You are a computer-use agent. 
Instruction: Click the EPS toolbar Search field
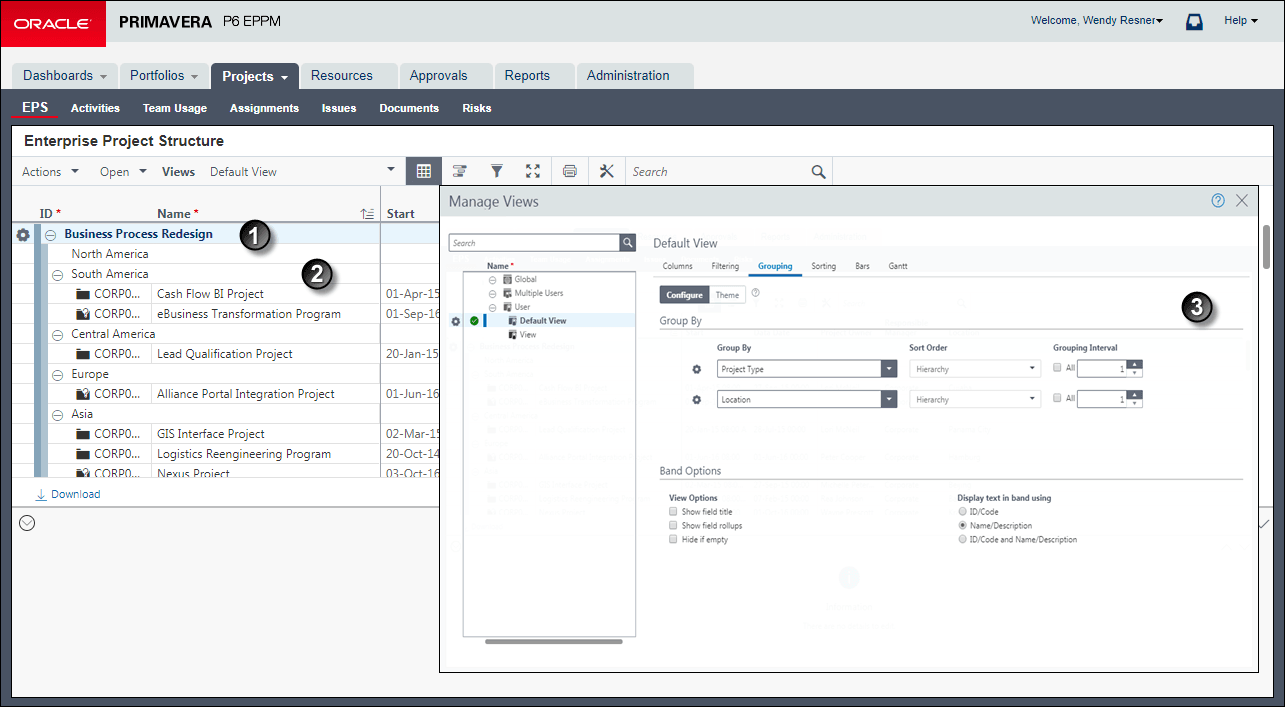tap(718, 172)
